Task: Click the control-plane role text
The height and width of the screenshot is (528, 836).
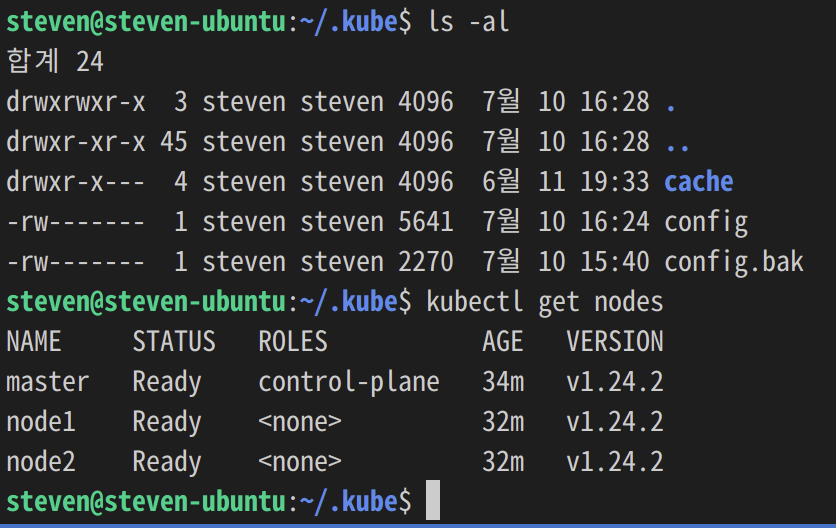Action: (349, 382)
